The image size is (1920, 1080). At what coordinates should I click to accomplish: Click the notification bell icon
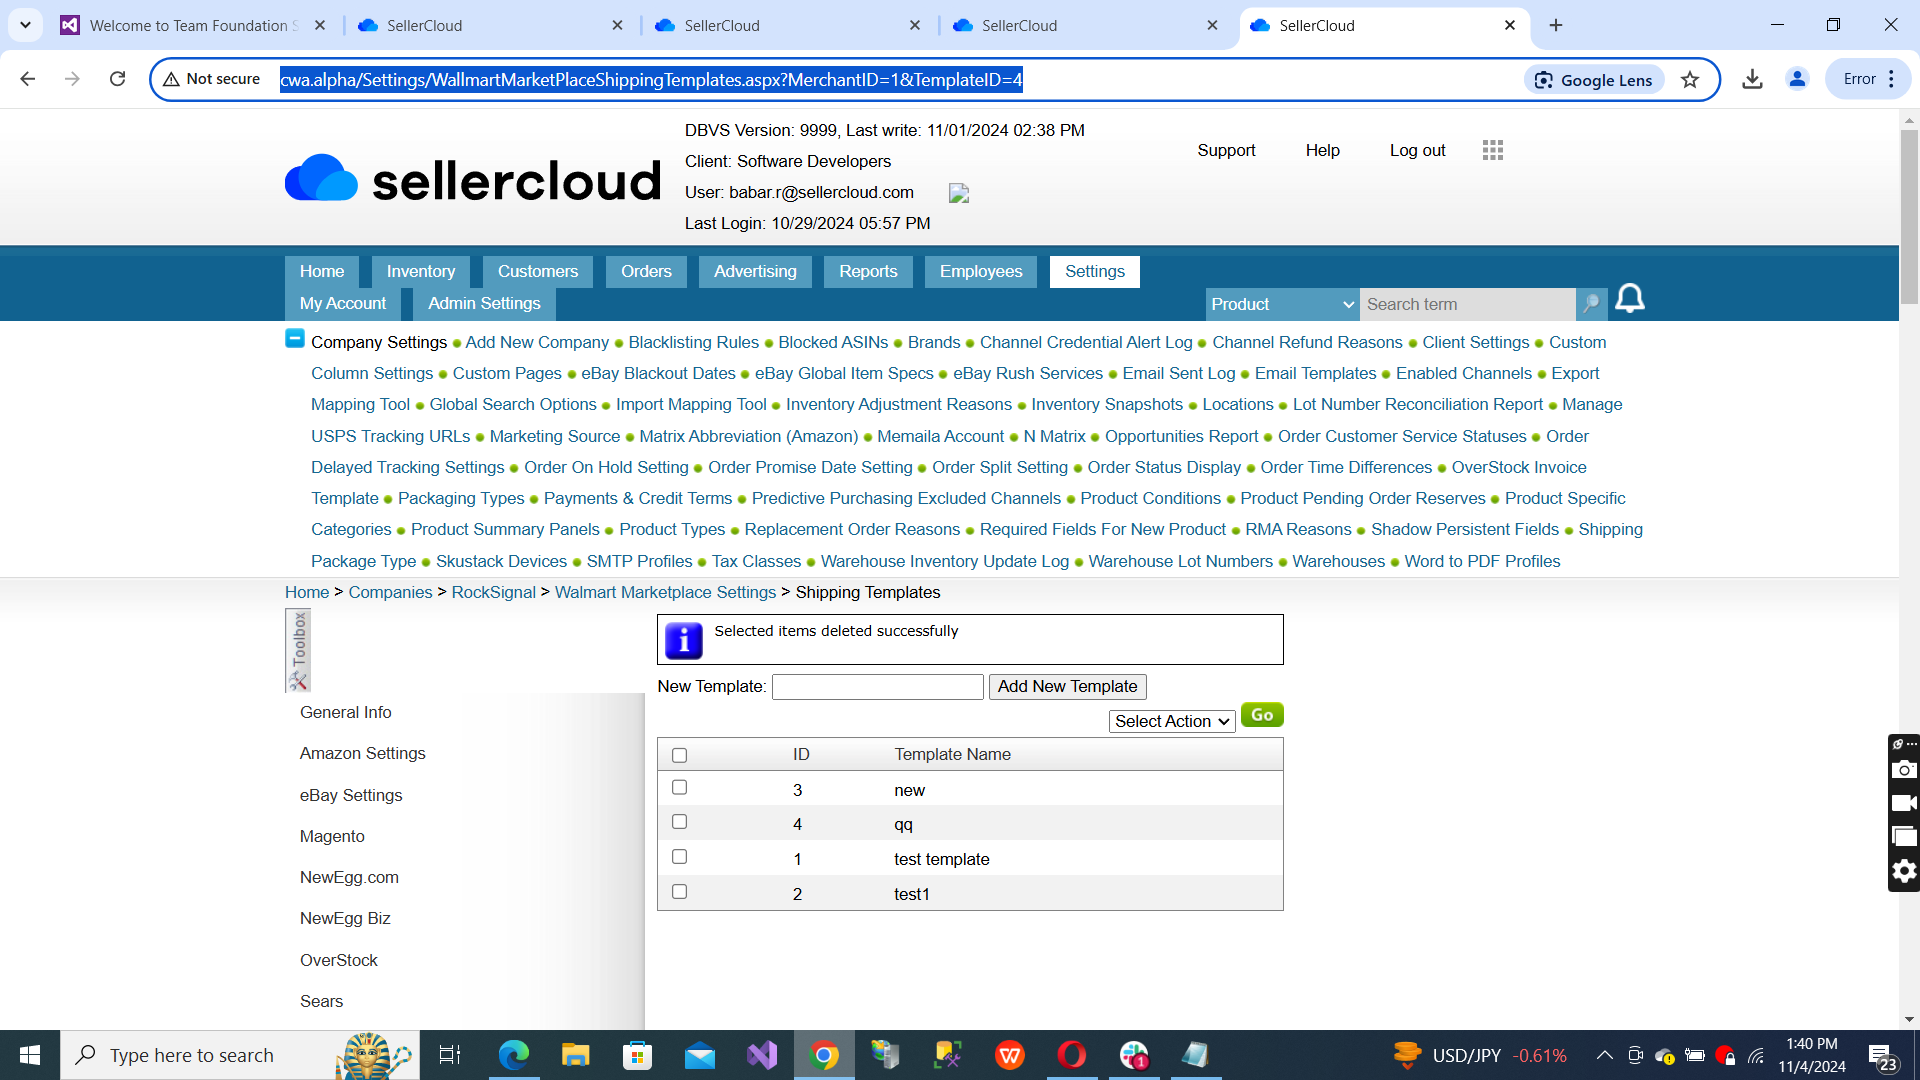(1629, 299)
